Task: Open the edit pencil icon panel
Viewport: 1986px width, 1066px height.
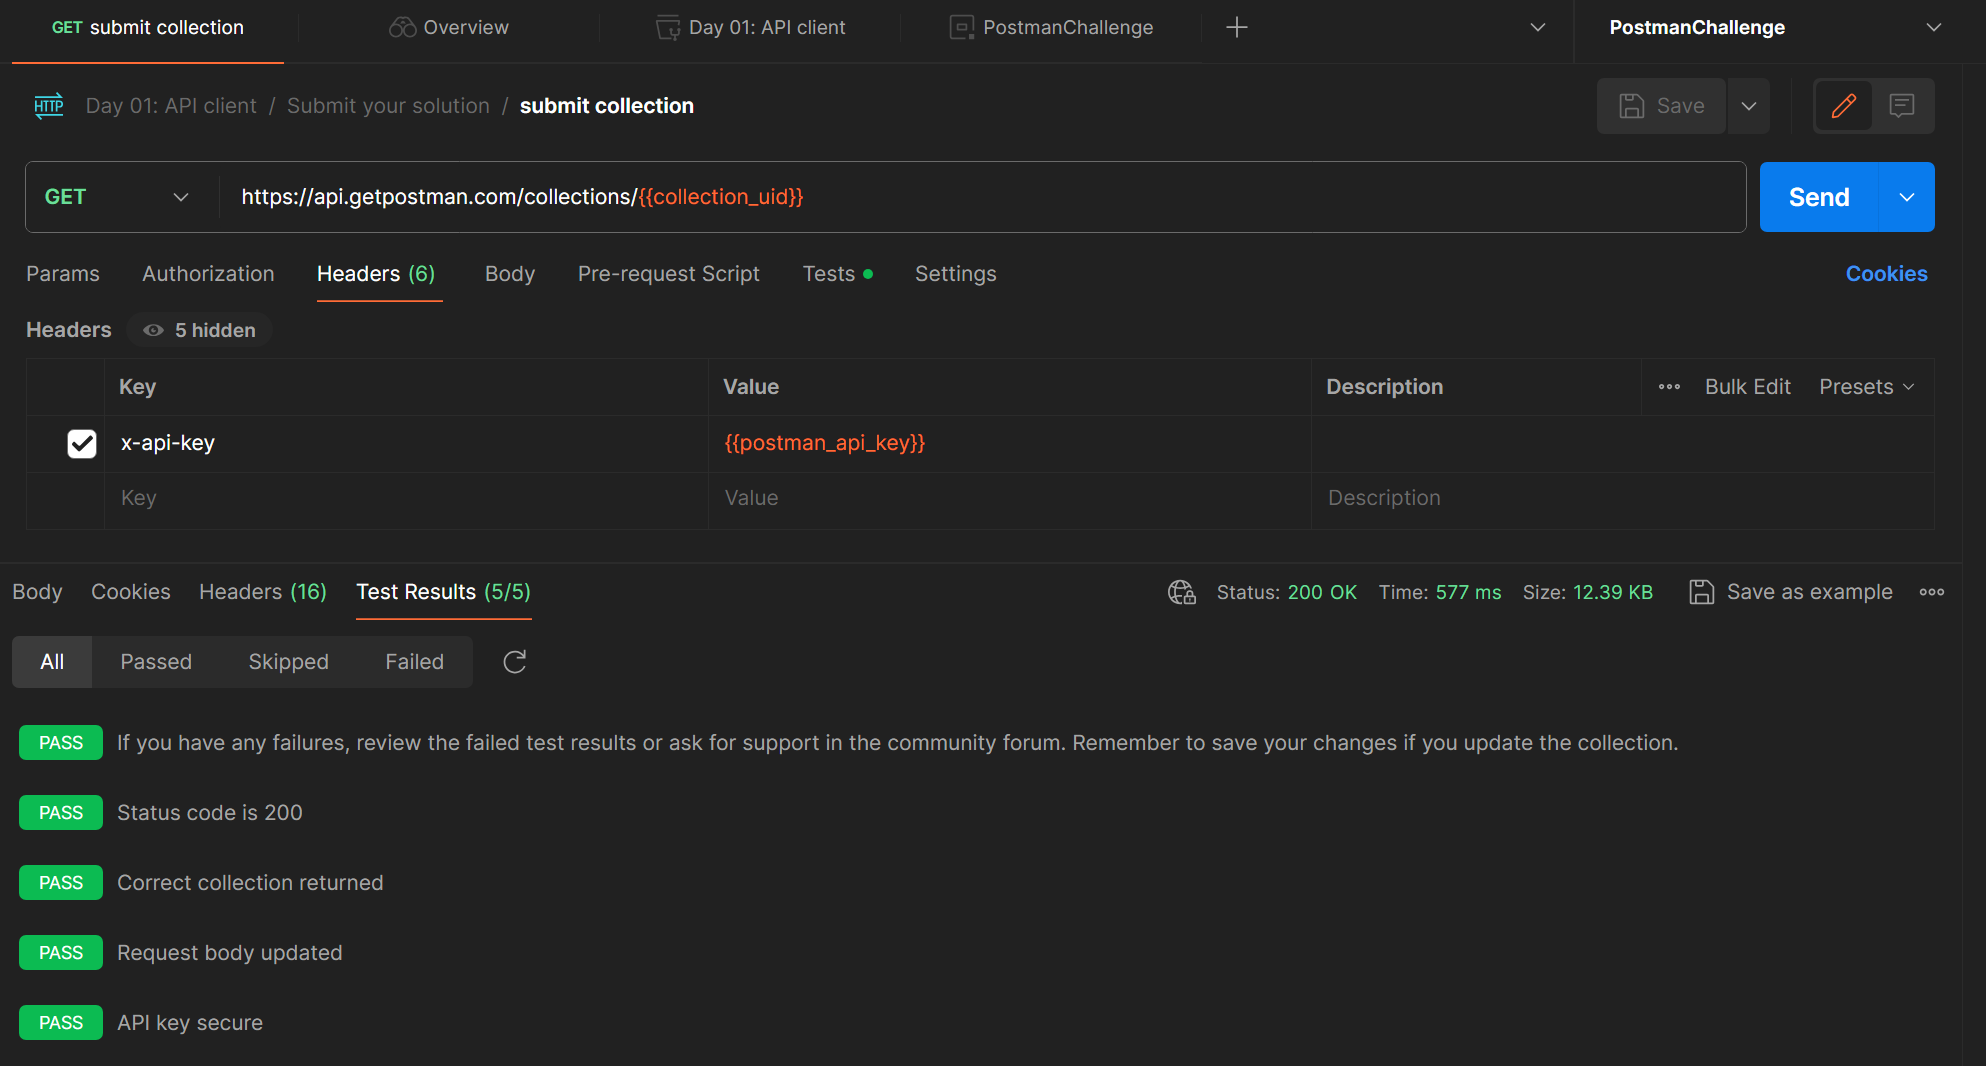Action: (x=1844, y=106)
